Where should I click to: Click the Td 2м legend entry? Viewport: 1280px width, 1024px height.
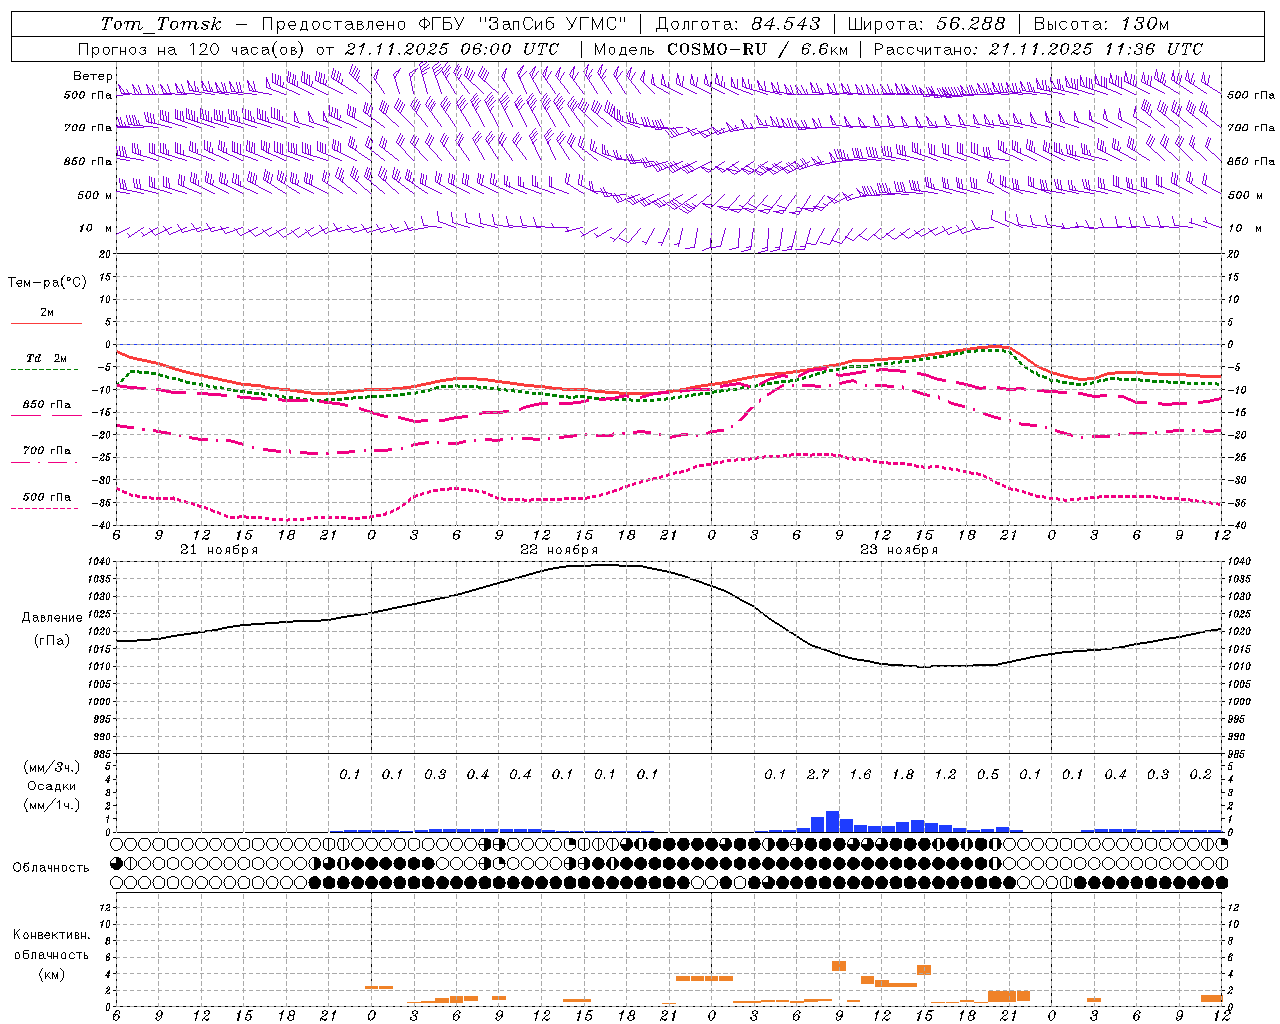coord(47,358)
